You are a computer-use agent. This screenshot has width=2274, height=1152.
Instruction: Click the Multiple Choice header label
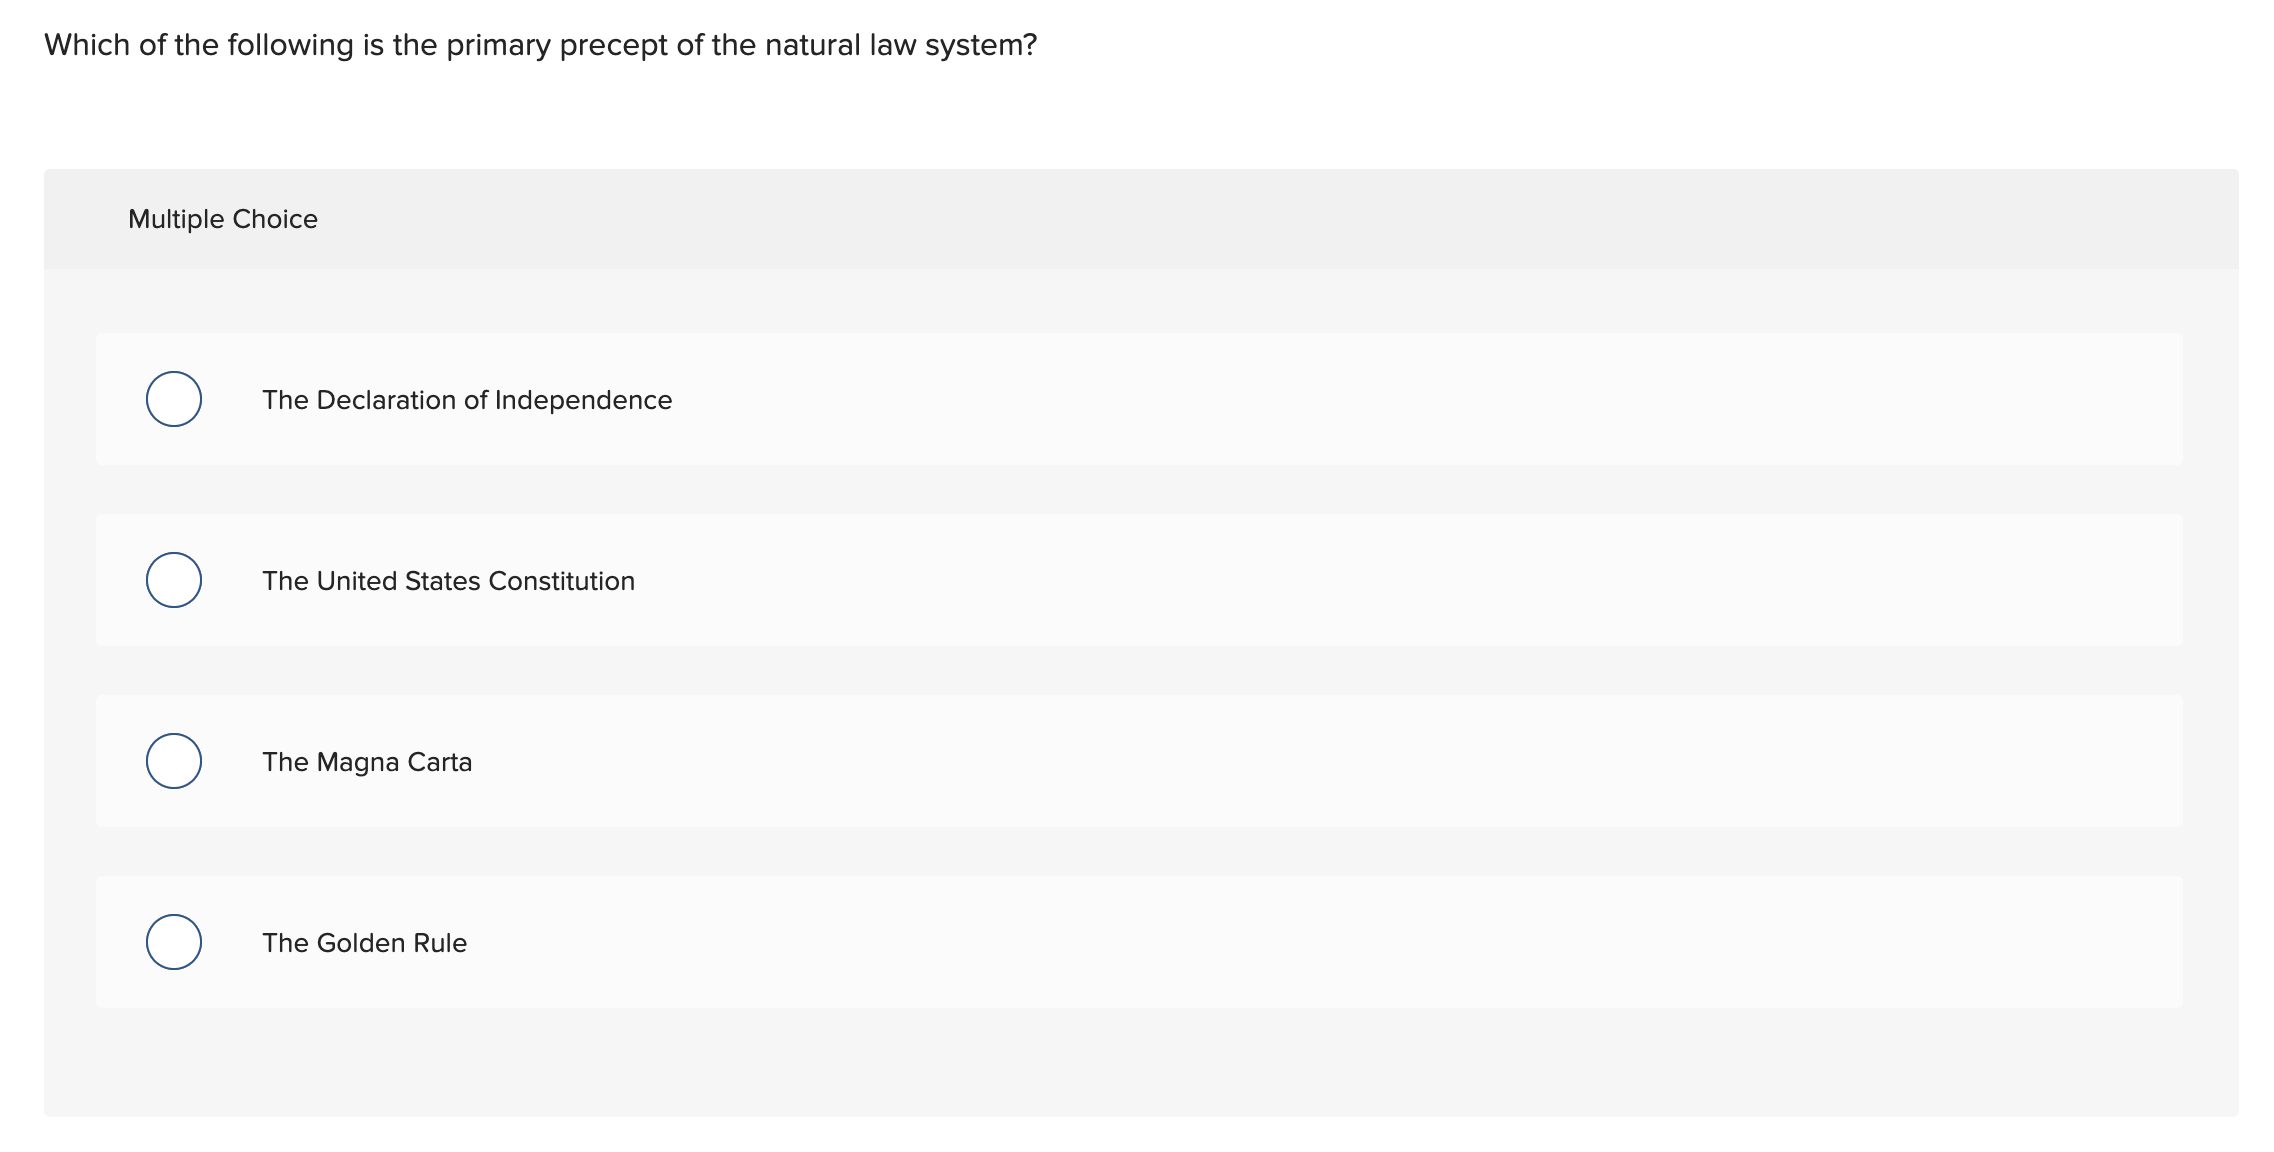(223, 218)
